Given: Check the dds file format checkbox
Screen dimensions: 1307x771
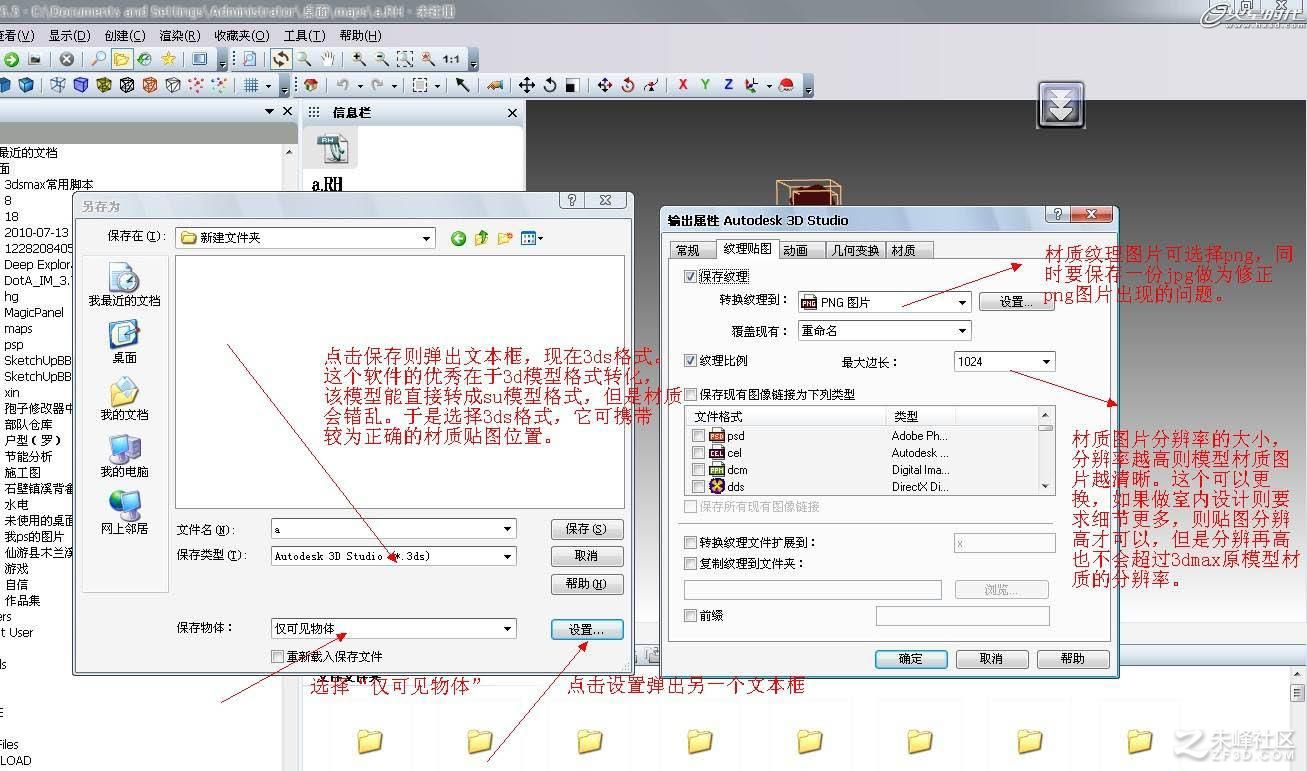Looking at the screenshot, I should click(699, 487).
